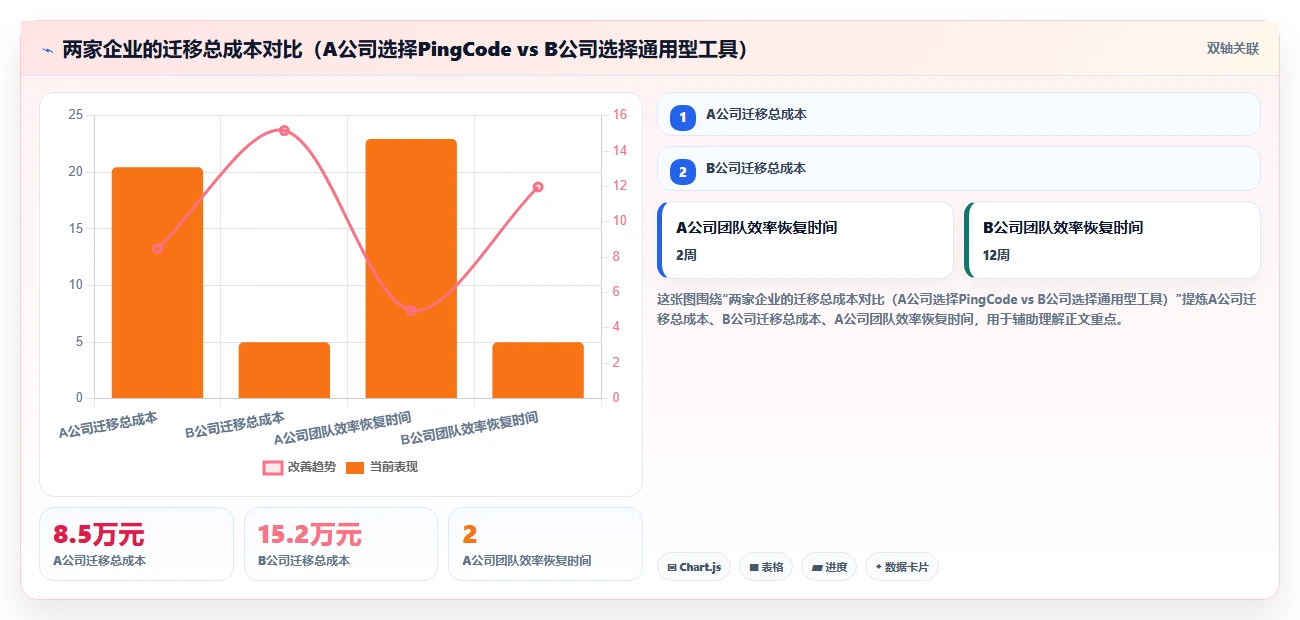Click the 进度 tag
Screen dimensions: 1300x620
coord(829,567)
